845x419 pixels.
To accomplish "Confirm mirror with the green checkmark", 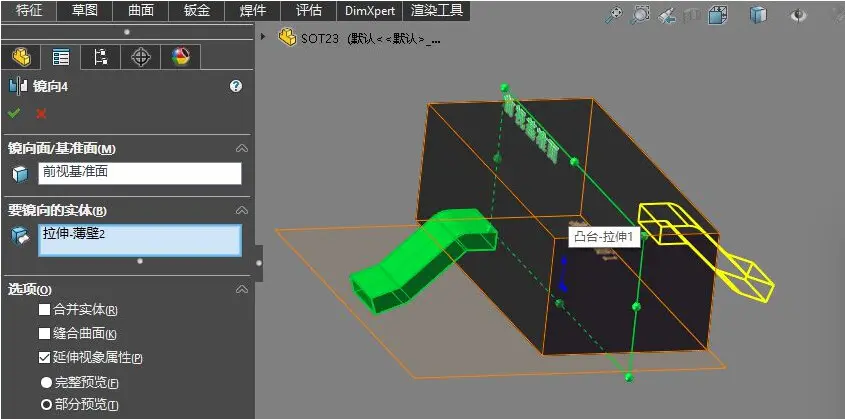I will point(15,113).
